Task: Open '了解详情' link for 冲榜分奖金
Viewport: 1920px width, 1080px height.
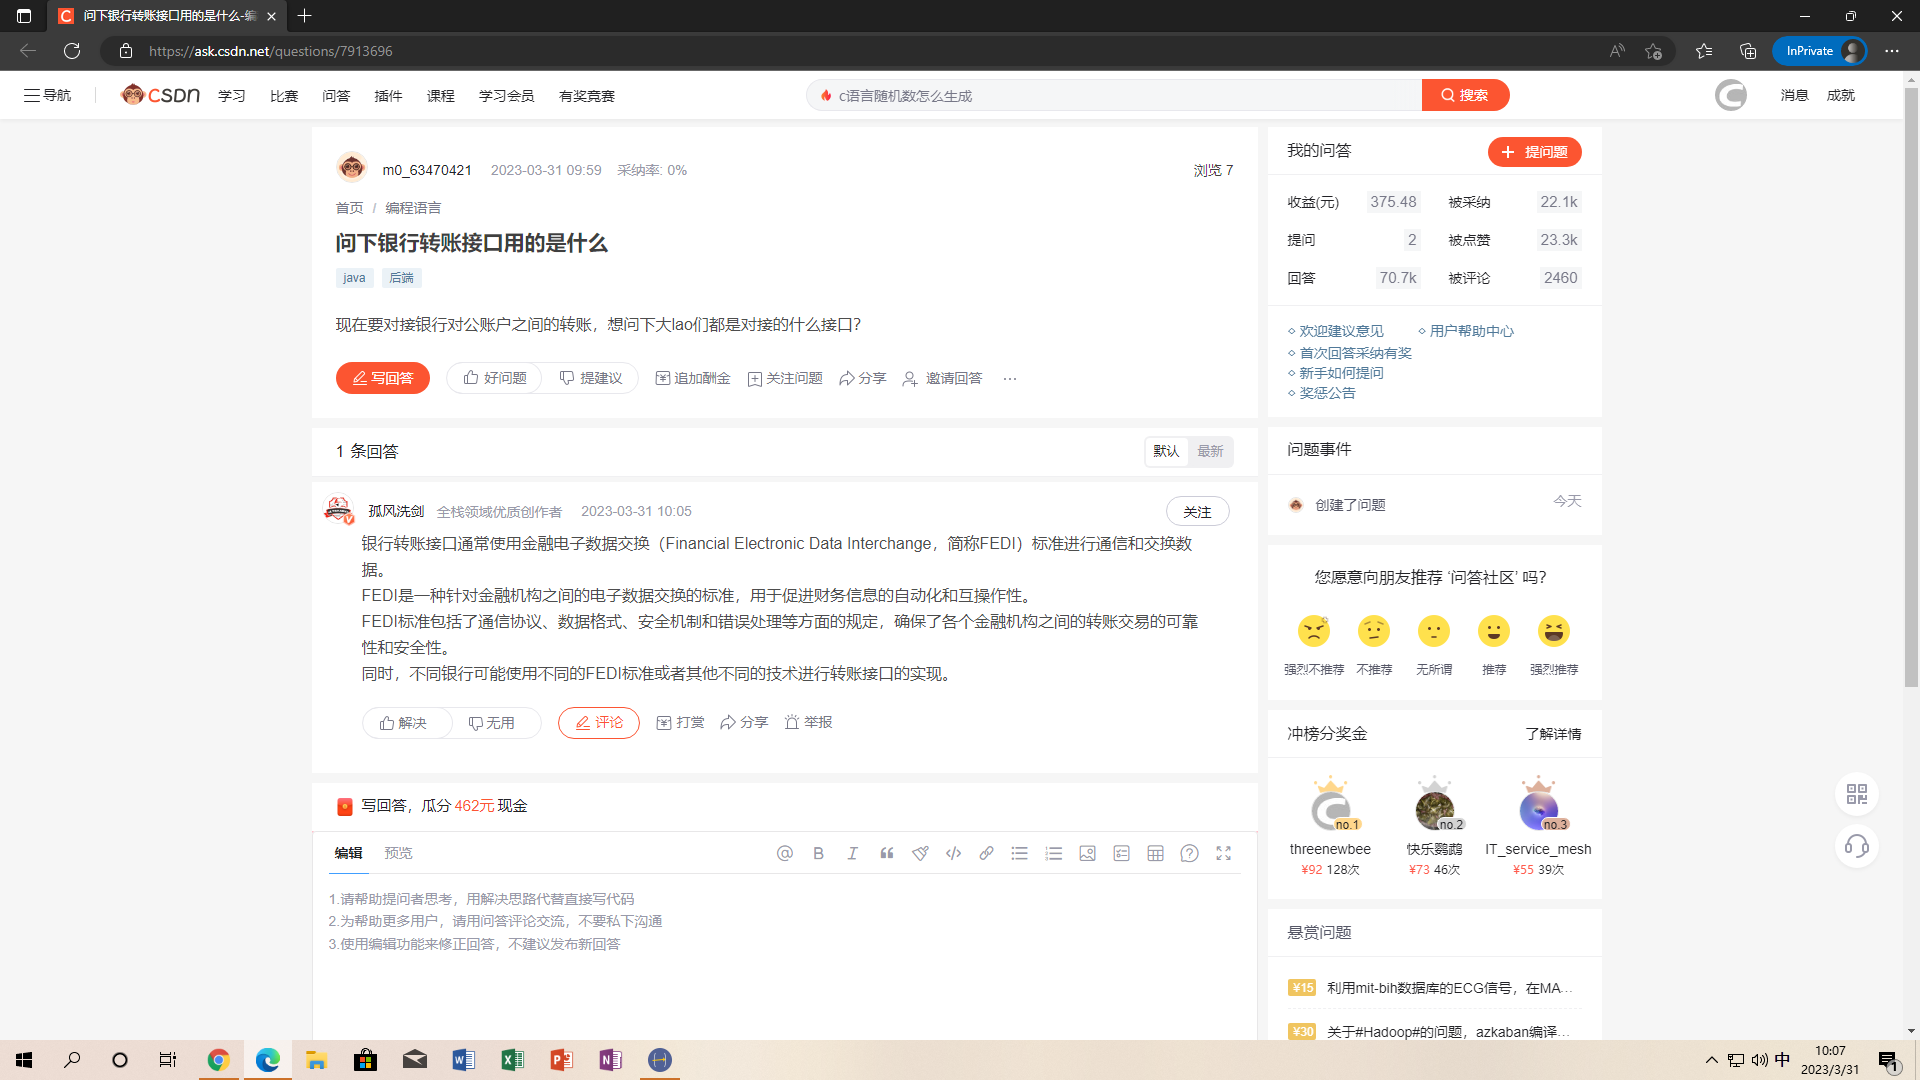Action: (x=1553, y=734)
